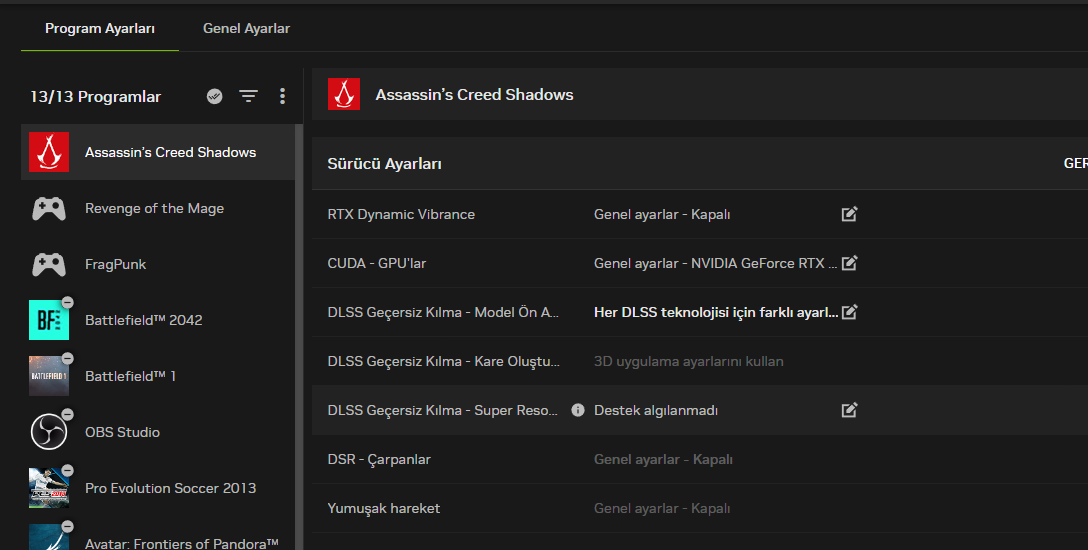Click 'Genel ayarlar - NVIDIA GeForce RTX' value
The image size is (1088, 550).
[715, 264]
